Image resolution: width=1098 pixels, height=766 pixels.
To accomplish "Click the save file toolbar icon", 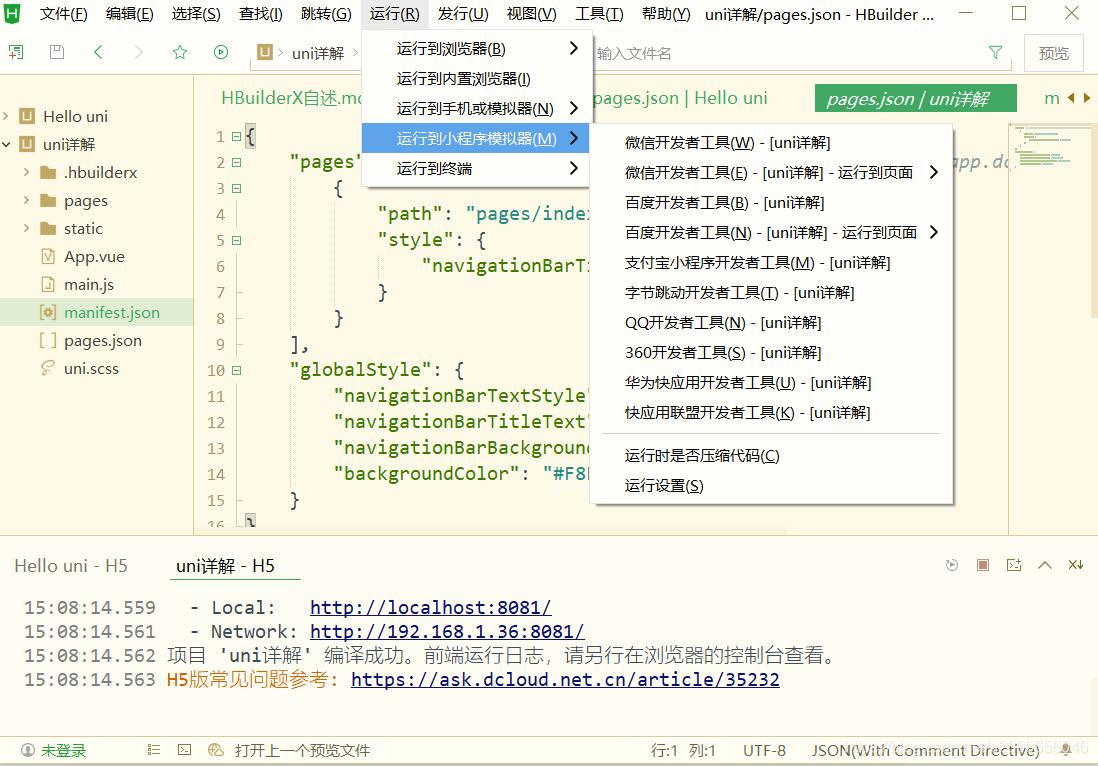I will pos(57,52).
